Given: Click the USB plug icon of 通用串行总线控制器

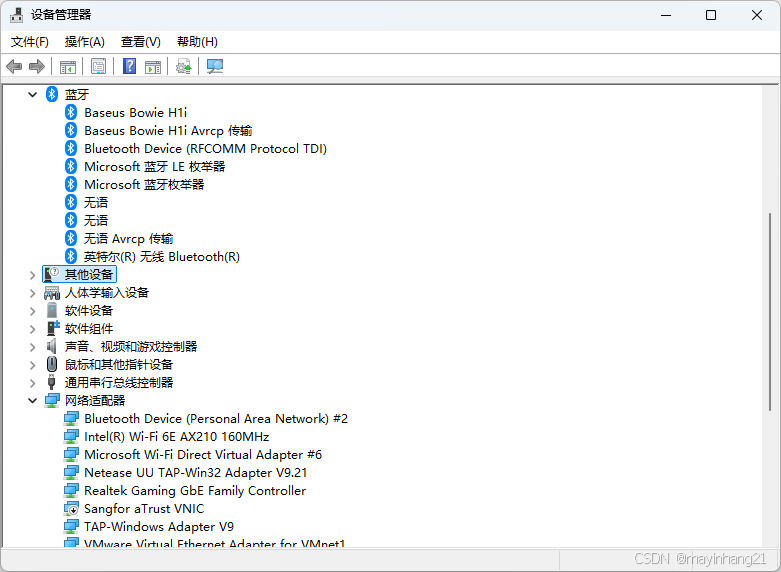Looking at the screenshot, I should (x=51, y=382).
